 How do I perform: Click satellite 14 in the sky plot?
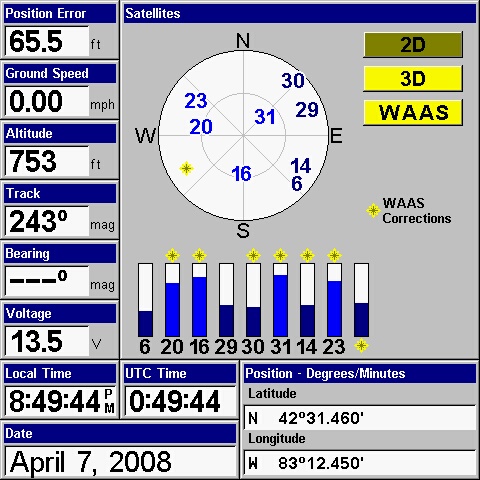(300, 166)
